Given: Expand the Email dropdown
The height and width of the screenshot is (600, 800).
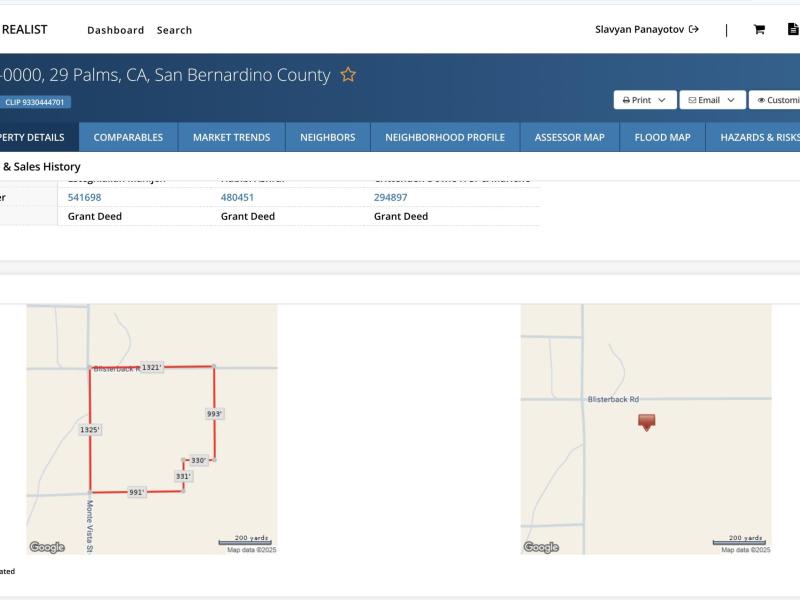Looking at the screenshot, I should point(712,100).
